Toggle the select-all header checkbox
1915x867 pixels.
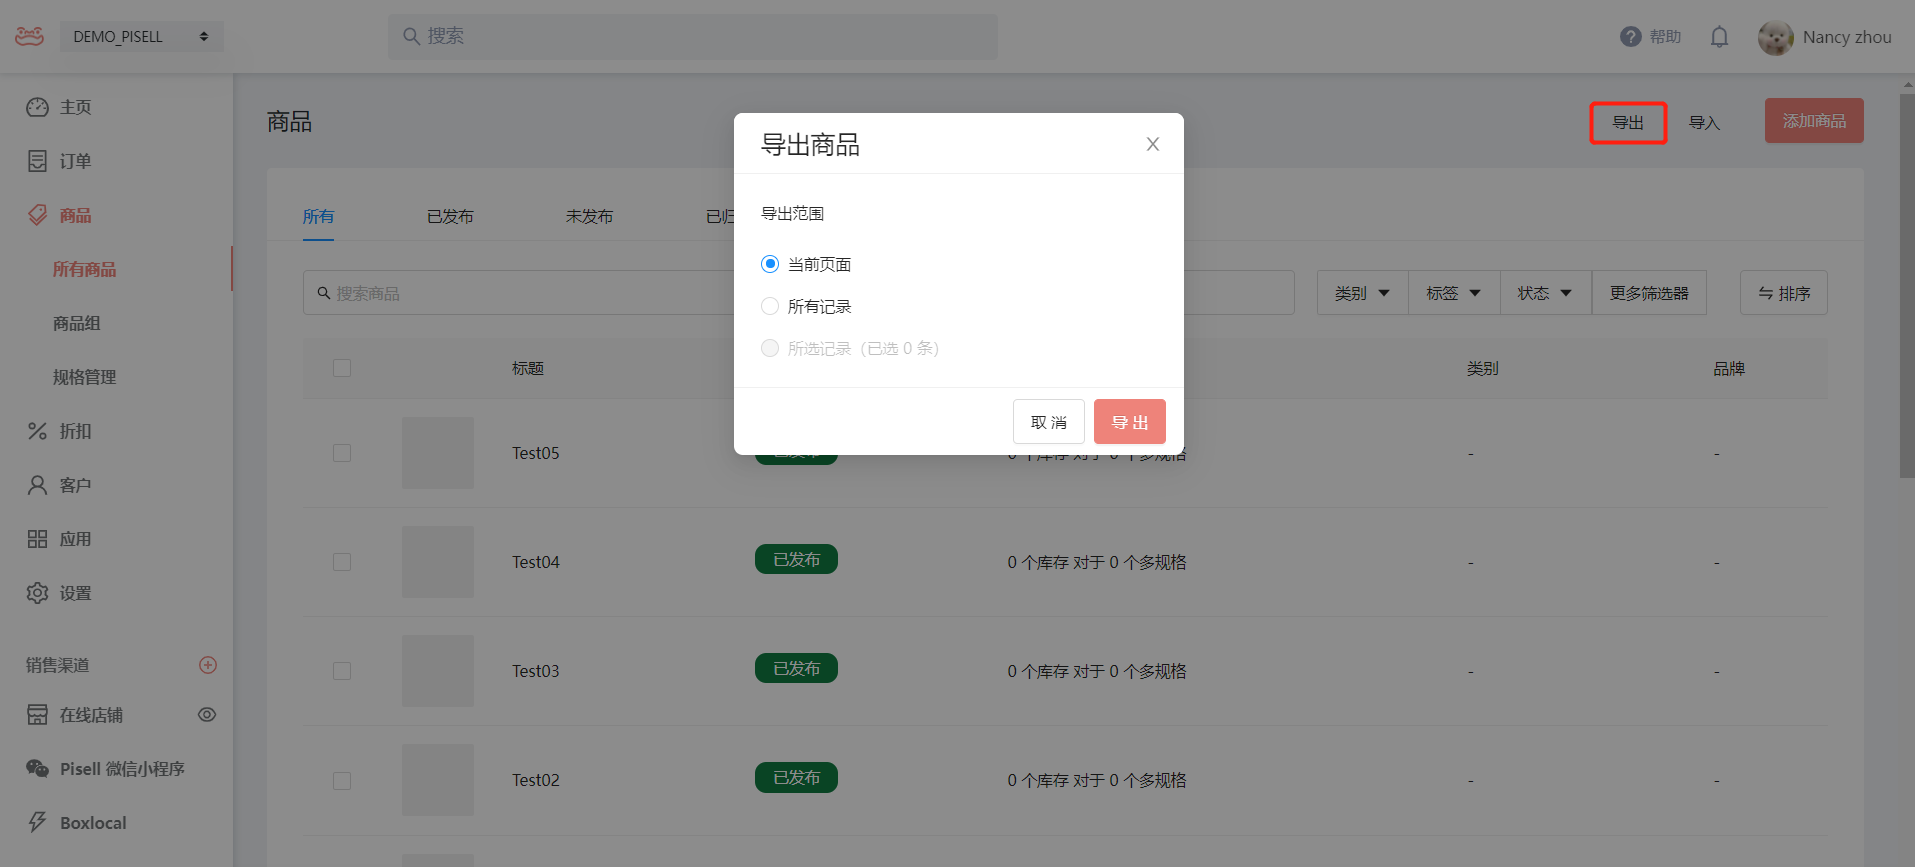click(x=342, y=368)
